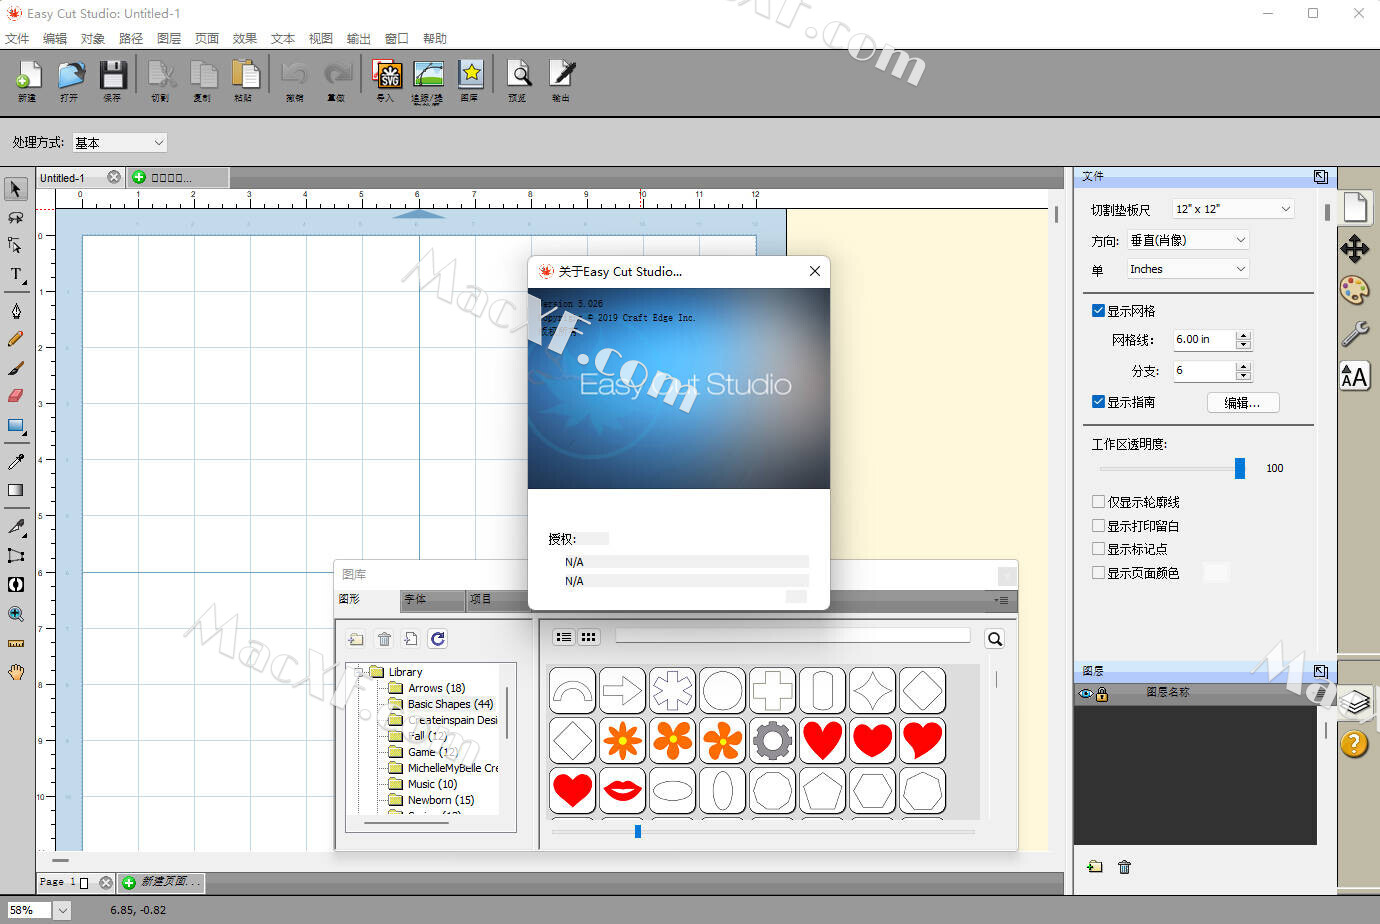The width and height of the screenshot is (1380, 924).
Task: Close the 关于Easy Cut Studio dialog
Action: pyautogui.click(x=815, y=271)
